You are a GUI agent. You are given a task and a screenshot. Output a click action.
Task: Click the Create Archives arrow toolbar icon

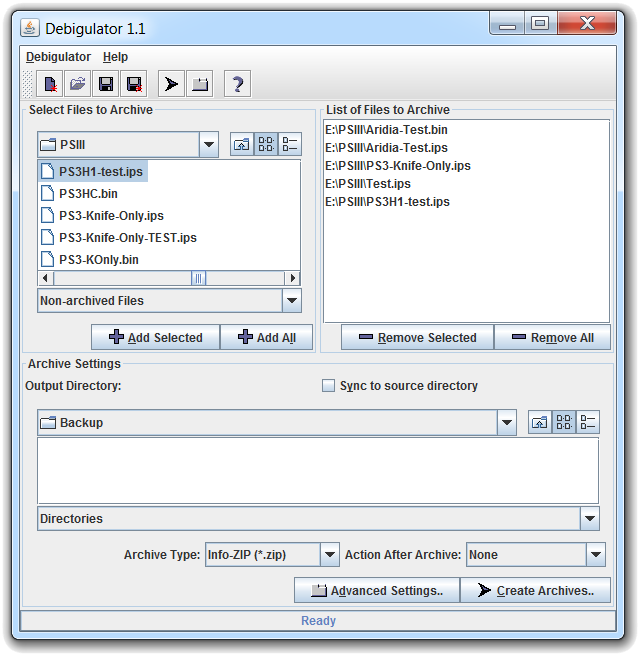point(171,84)
